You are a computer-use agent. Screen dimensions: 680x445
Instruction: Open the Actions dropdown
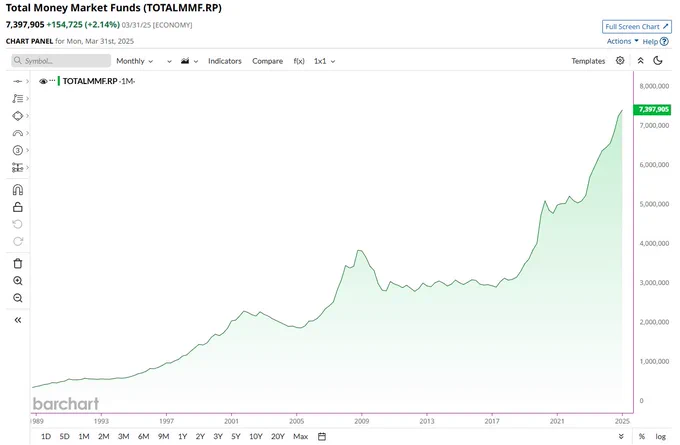click(x=622, y=41)
